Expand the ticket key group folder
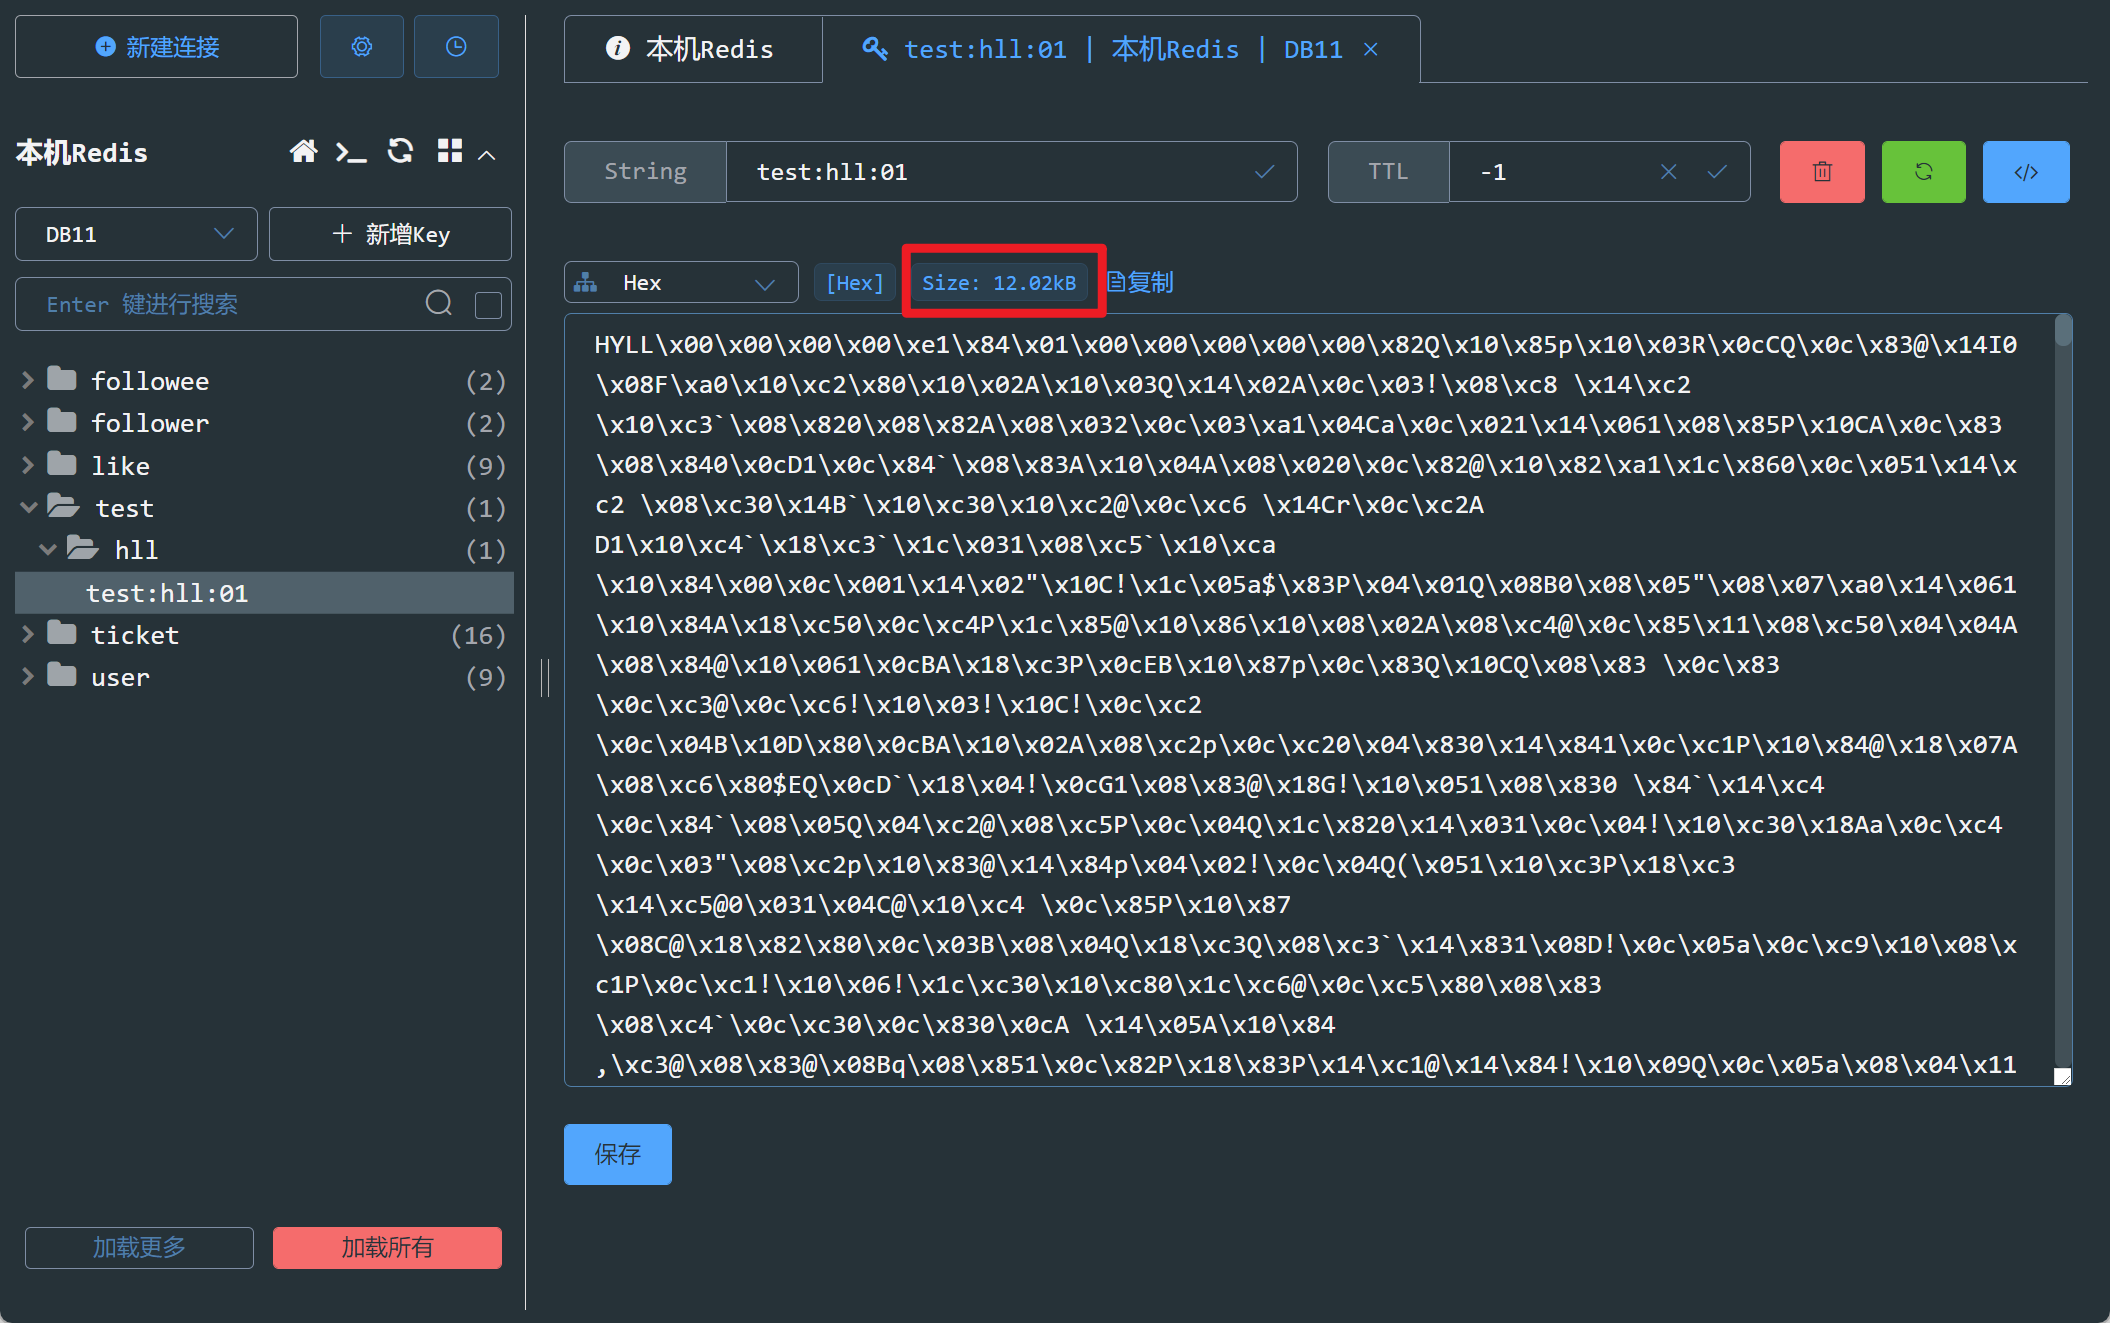The height and width of the screenshot is (1323, 2110). (x=29, y=636)
